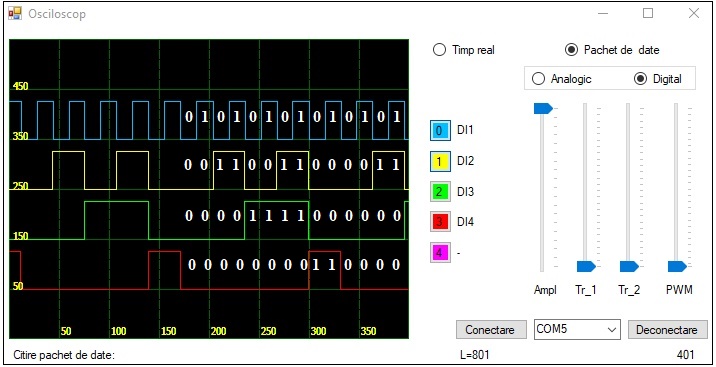Minimize the Osciloscop window
The height and width of the screenshot is (367, 716).
603,14
